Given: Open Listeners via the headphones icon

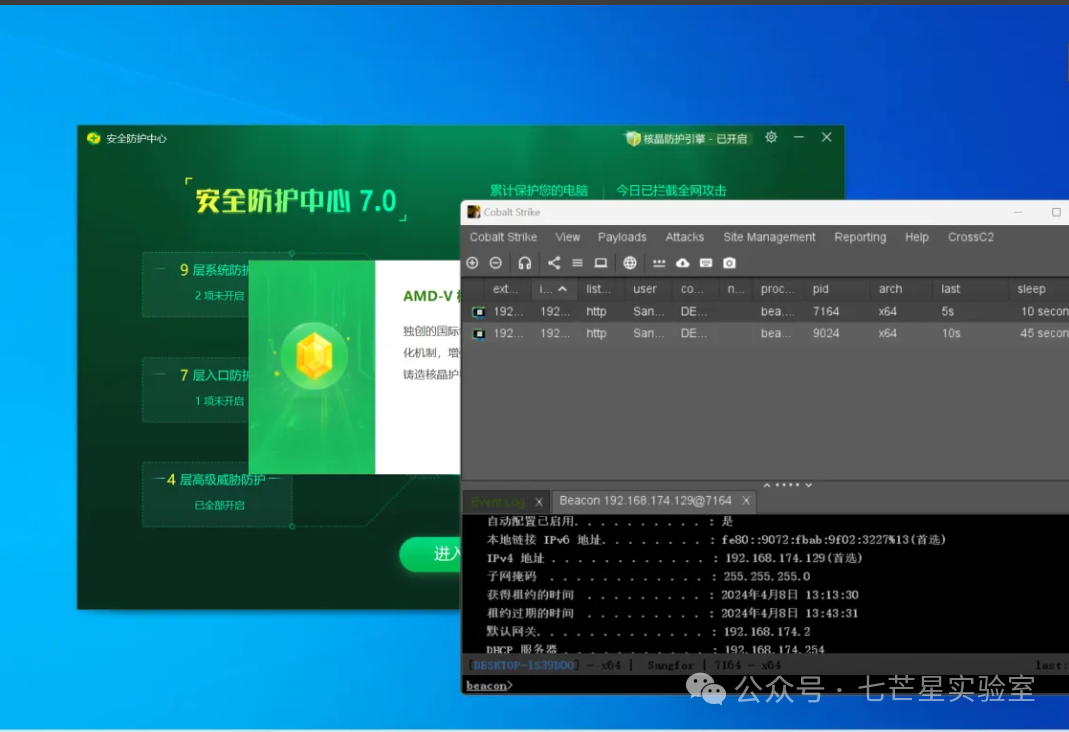Looking at the screenshot, I should [524, 263].
